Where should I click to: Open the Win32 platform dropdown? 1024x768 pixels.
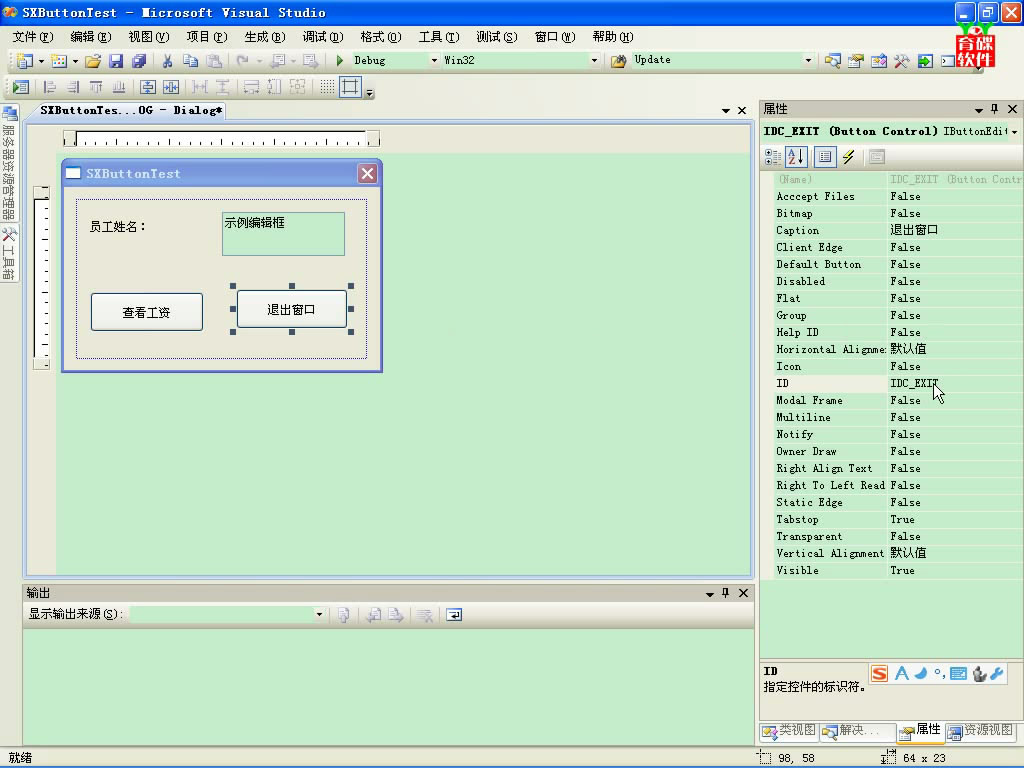tap(594, 61)
